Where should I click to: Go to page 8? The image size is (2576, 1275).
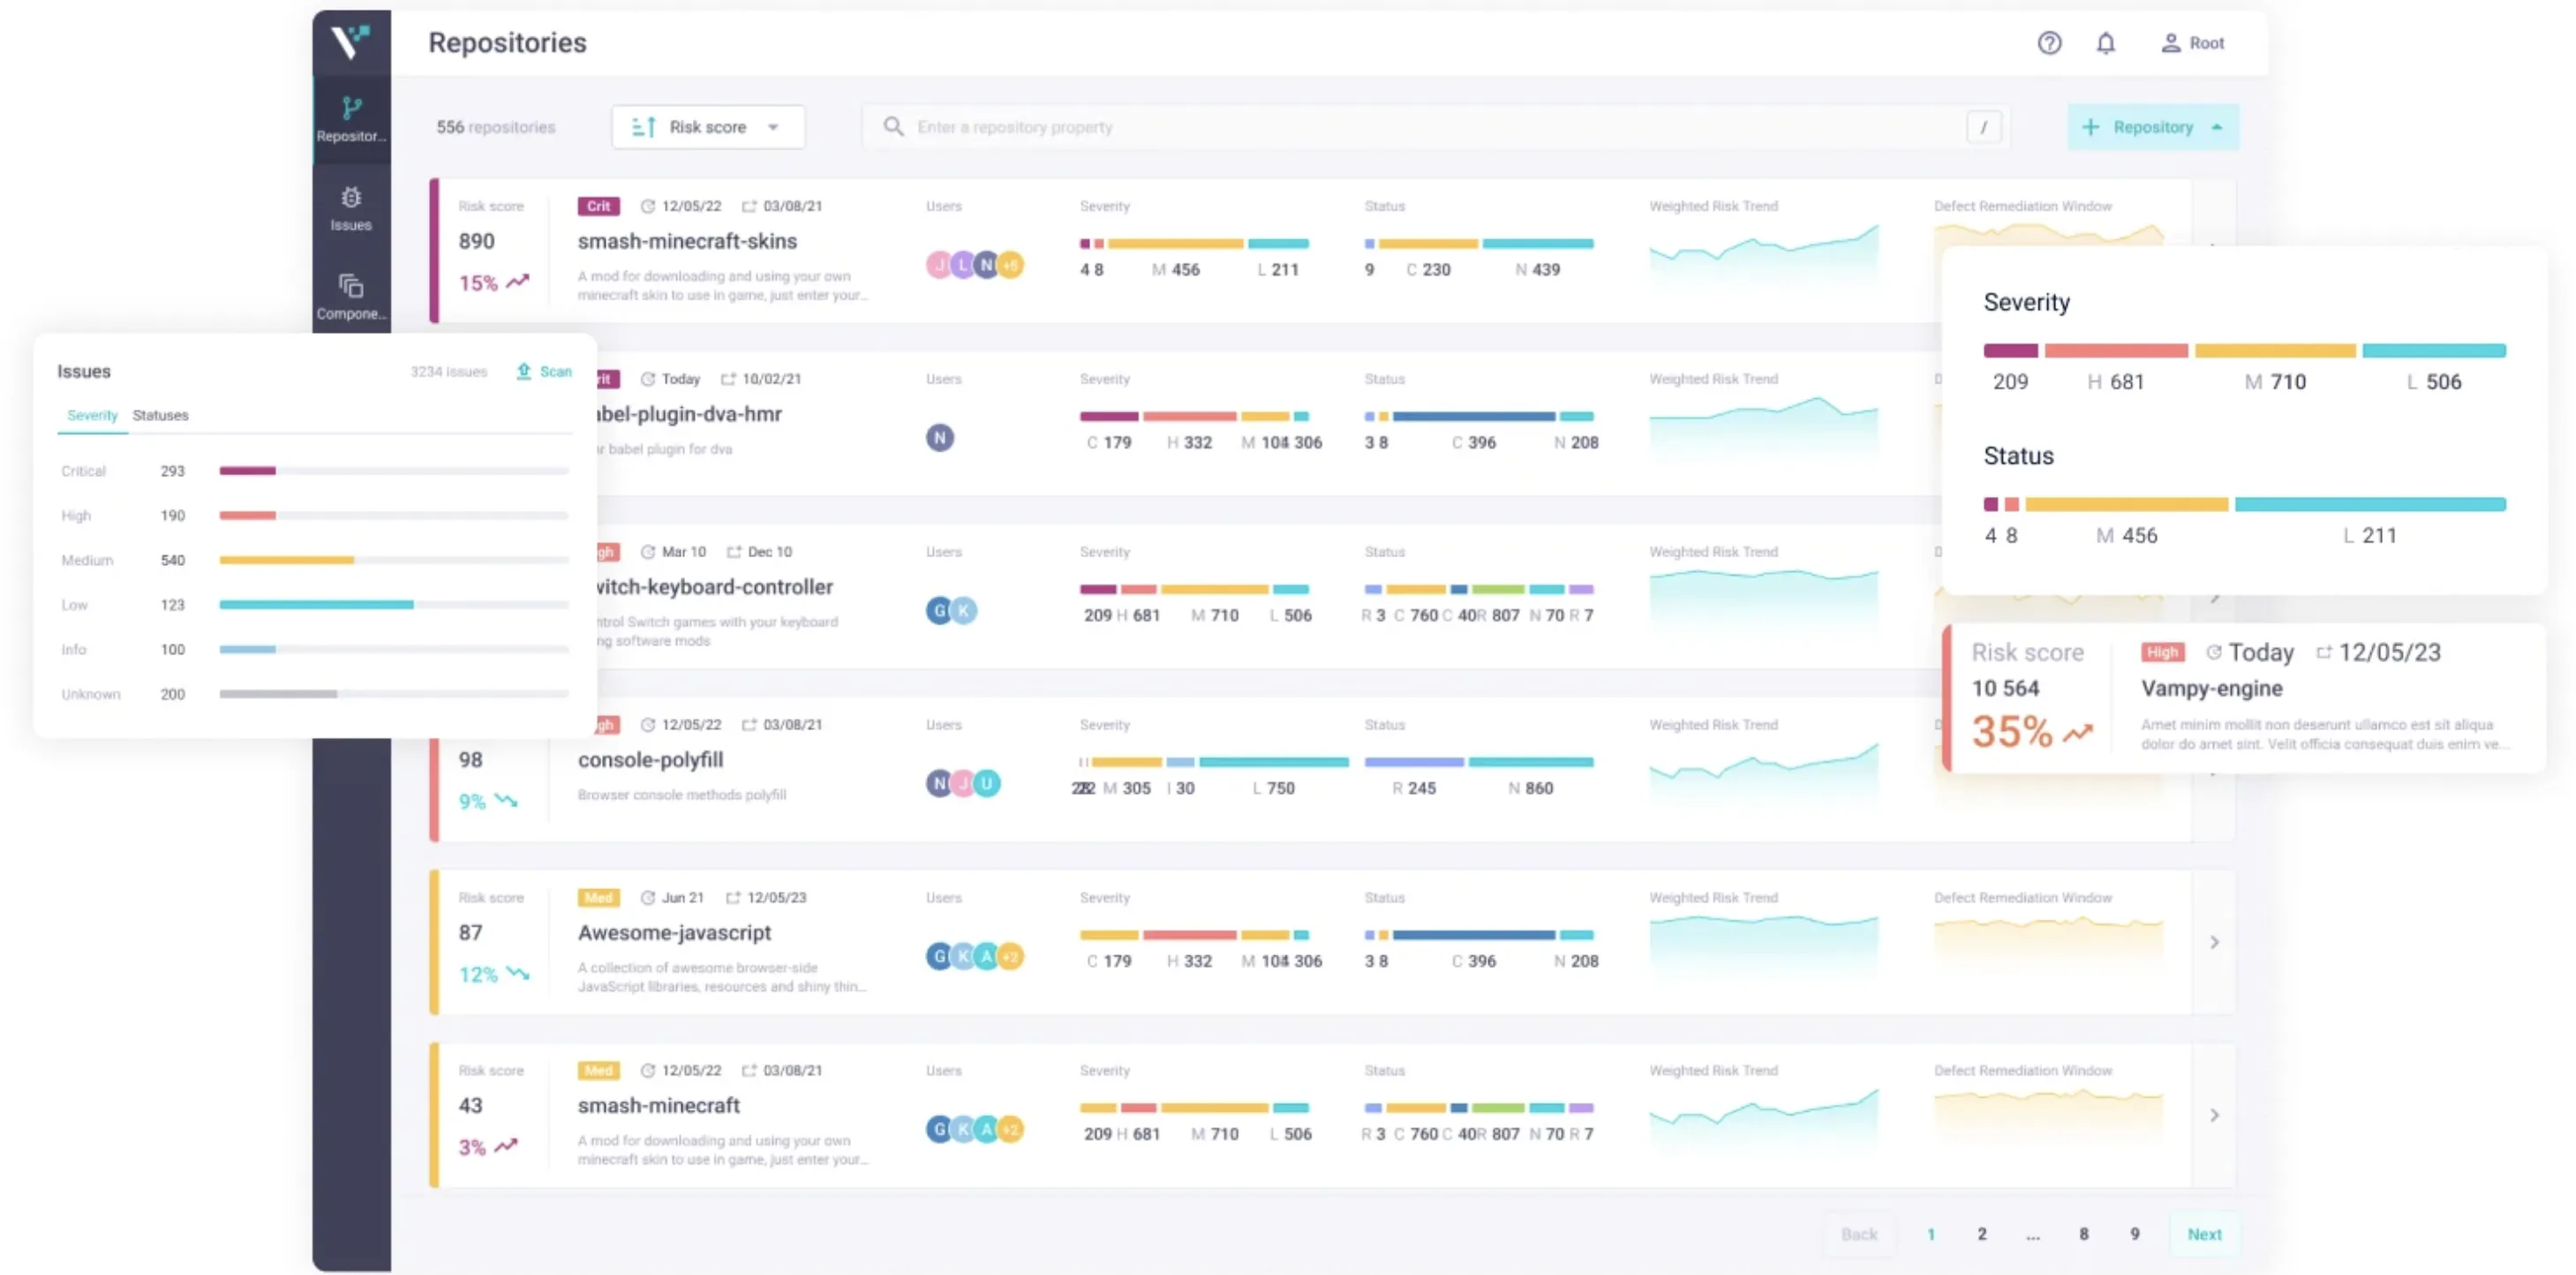tap(2083, 1234)
